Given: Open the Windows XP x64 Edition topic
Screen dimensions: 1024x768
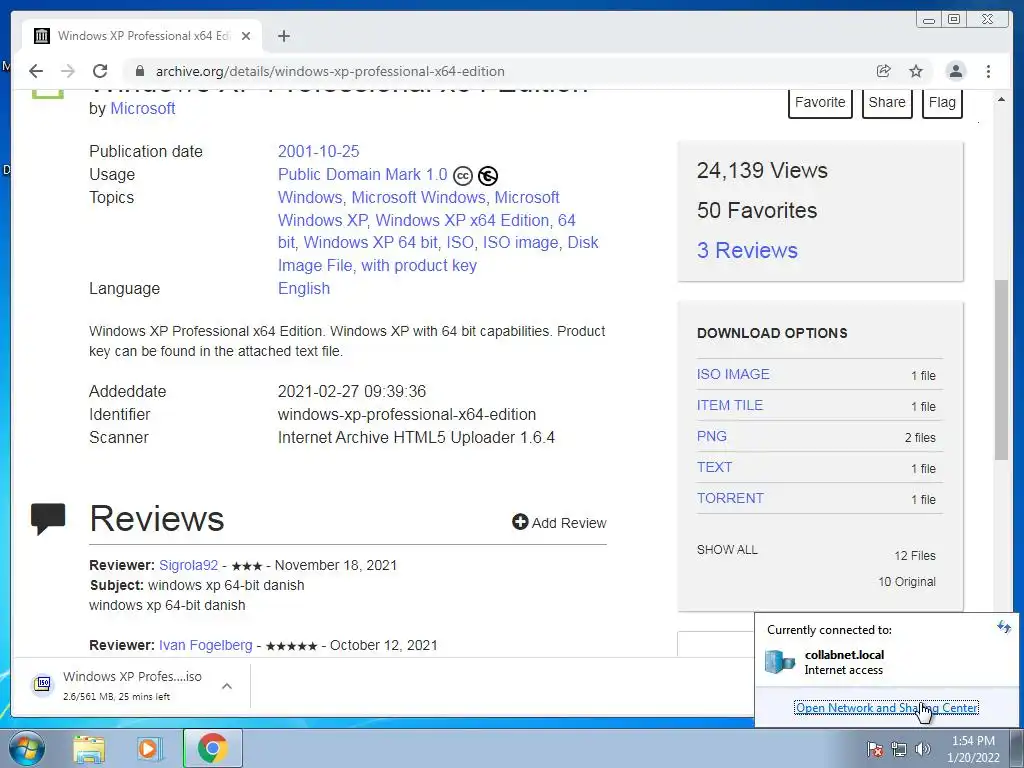Looking at the screenshot, I should [x=462, y=220].
